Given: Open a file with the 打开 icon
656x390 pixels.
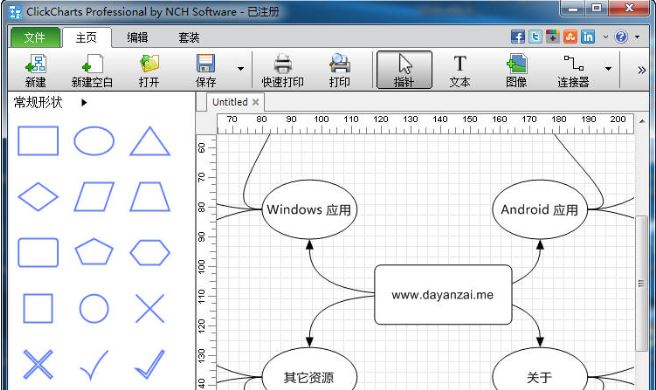Looking at the screenshot, I should (x=149, y=70).
